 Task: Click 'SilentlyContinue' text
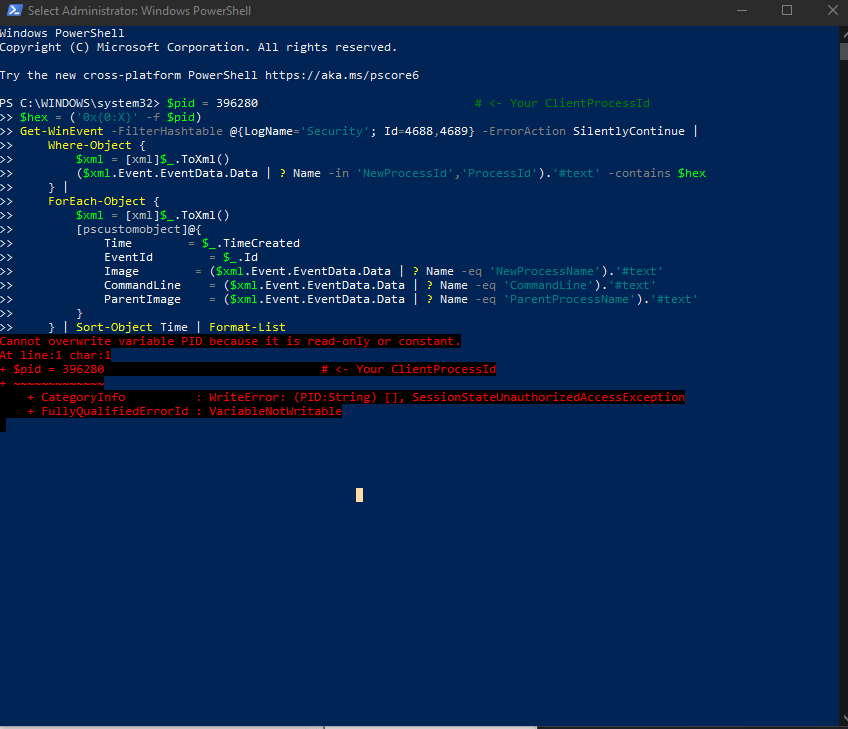[628, 131]
